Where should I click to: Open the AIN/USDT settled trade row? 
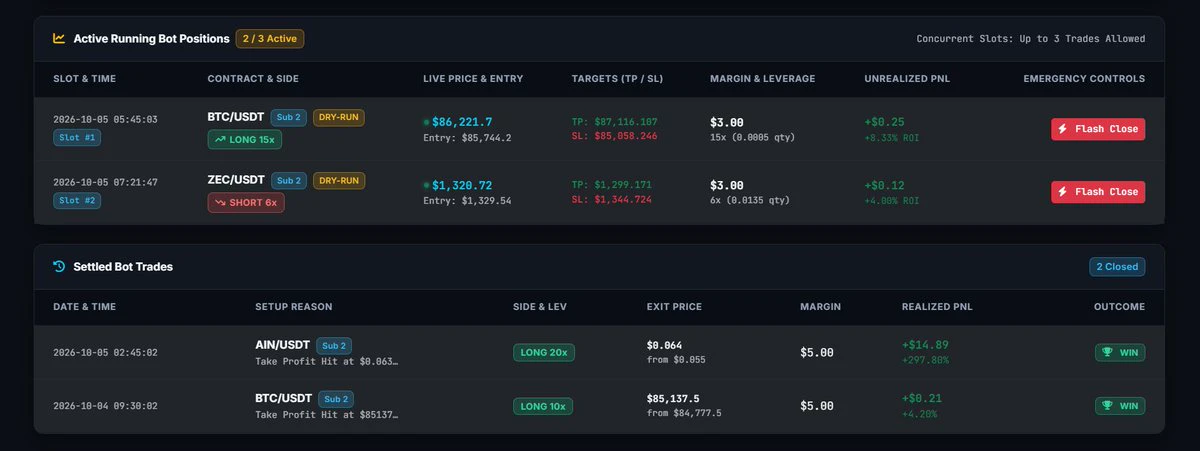click(600, 352)
